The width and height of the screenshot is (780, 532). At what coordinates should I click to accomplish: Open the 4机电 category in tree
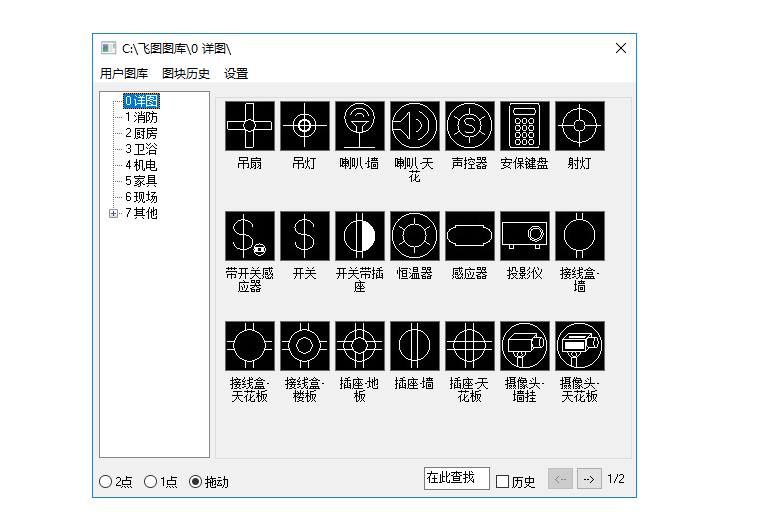pyautogui.click(x=141, y=165)
